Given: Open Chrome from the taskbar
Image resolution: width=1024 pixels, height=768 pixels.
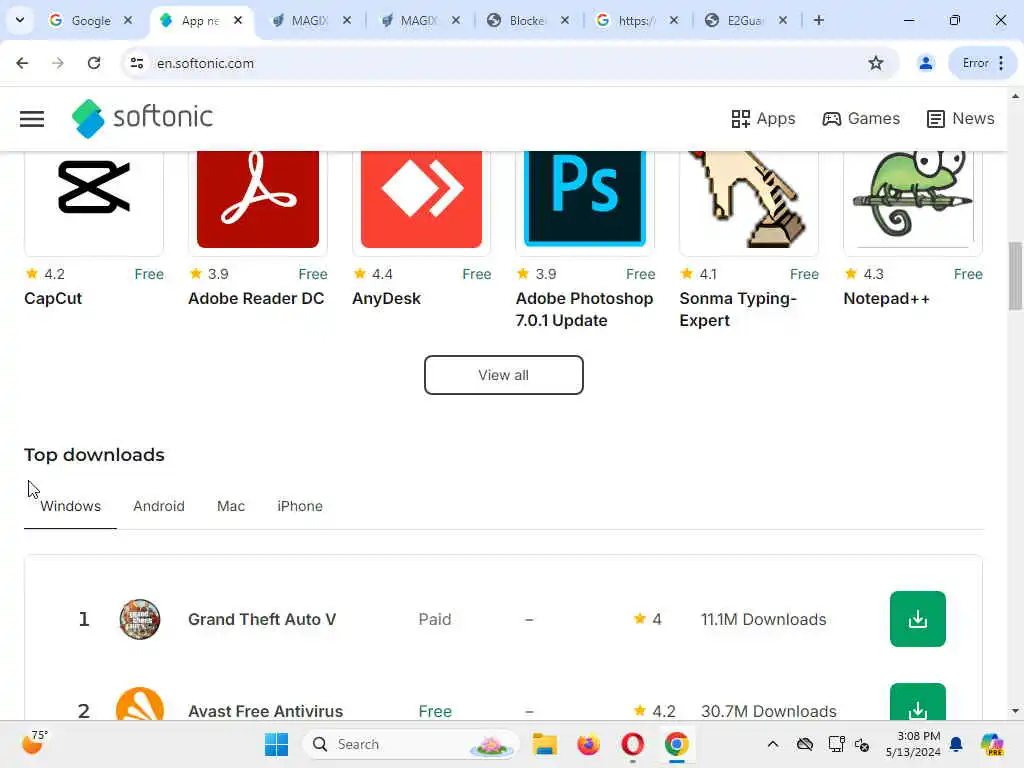Looking at the screenshot, I should coord(677,744).
